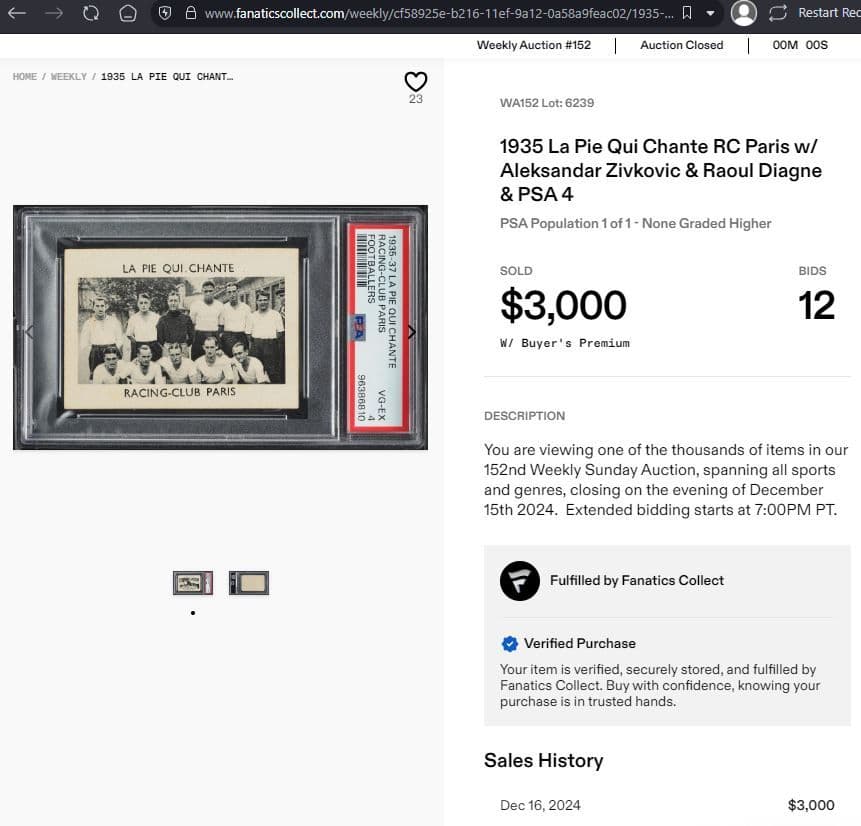861x826 pixels.
Task: Click the blue Verified Purchase checkmark badge
Action: (510, 643)
